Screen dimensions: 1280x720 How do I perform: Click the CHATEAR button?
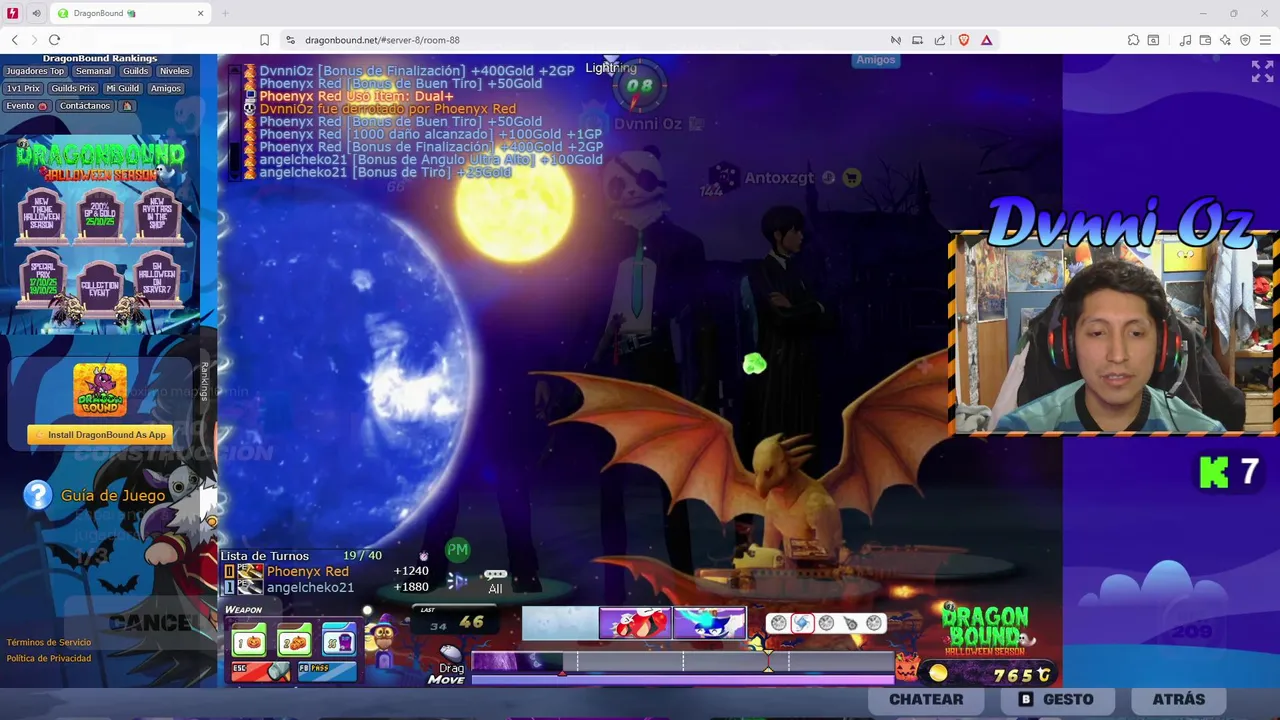pos(926,700)
